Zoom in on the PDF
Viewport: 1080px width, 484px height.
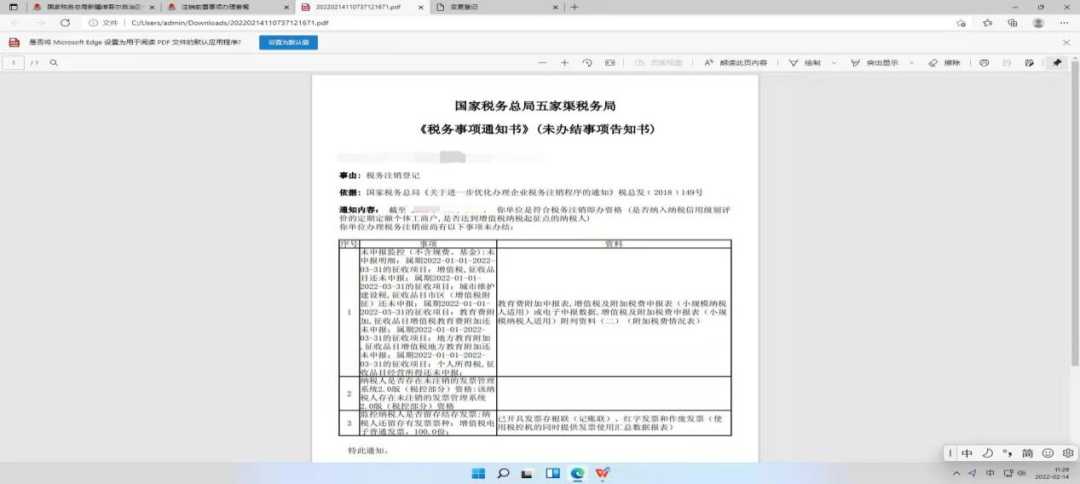pyautogui.click(x=565, y=63)
